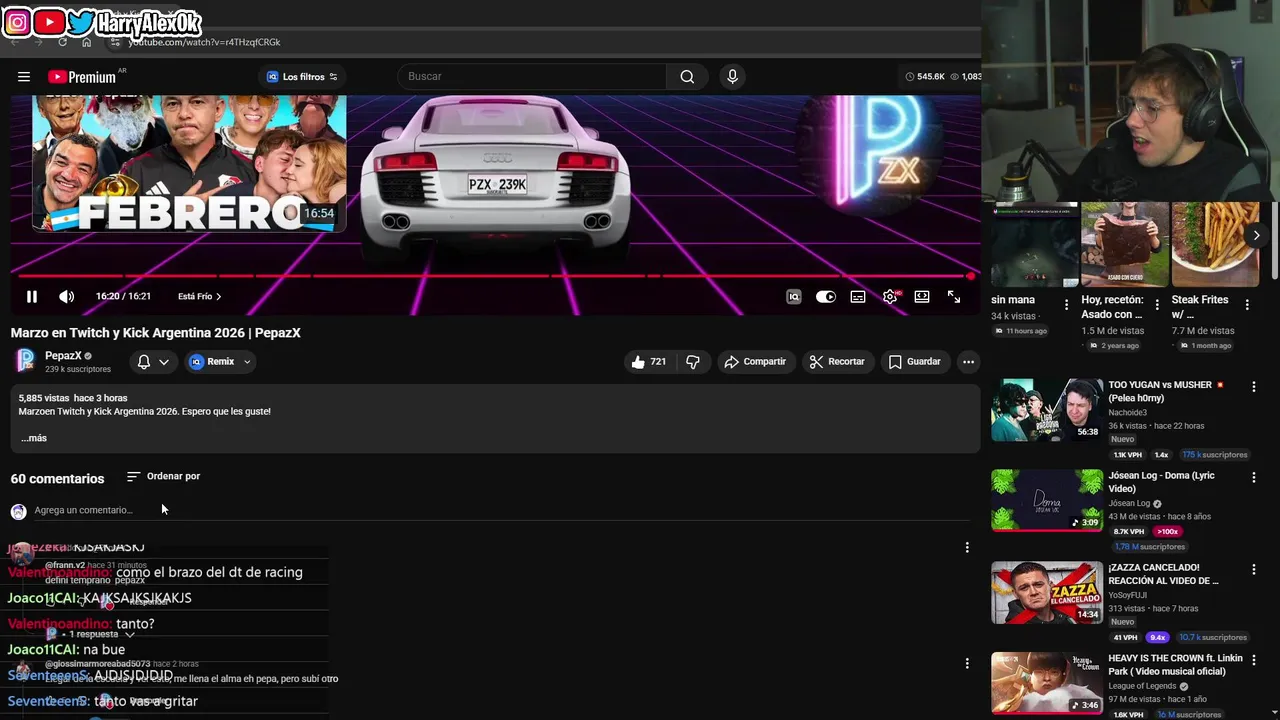Viewport: 1280px width, 720px height.
Task: Open Nachoide3 channel name
Action: [x=1128, y=412]
